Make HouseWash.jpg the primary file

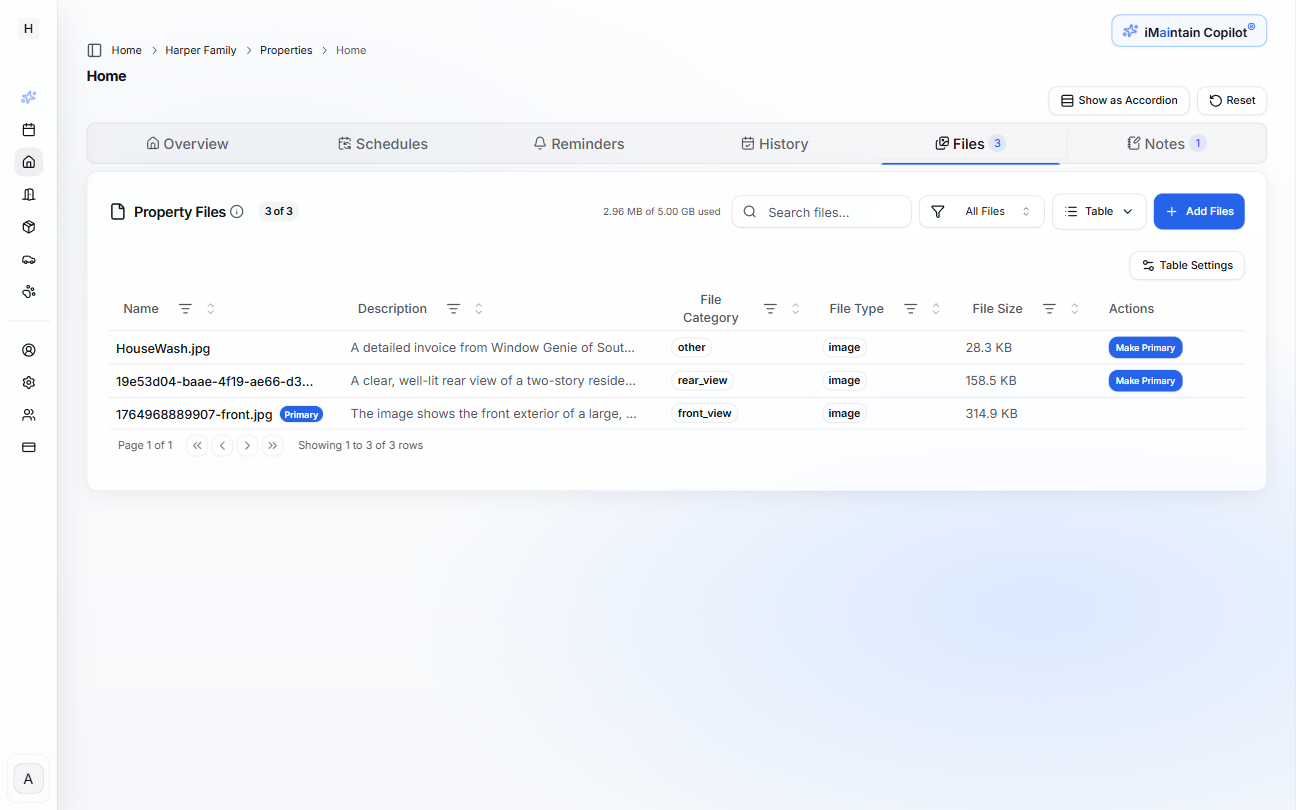1145,348
